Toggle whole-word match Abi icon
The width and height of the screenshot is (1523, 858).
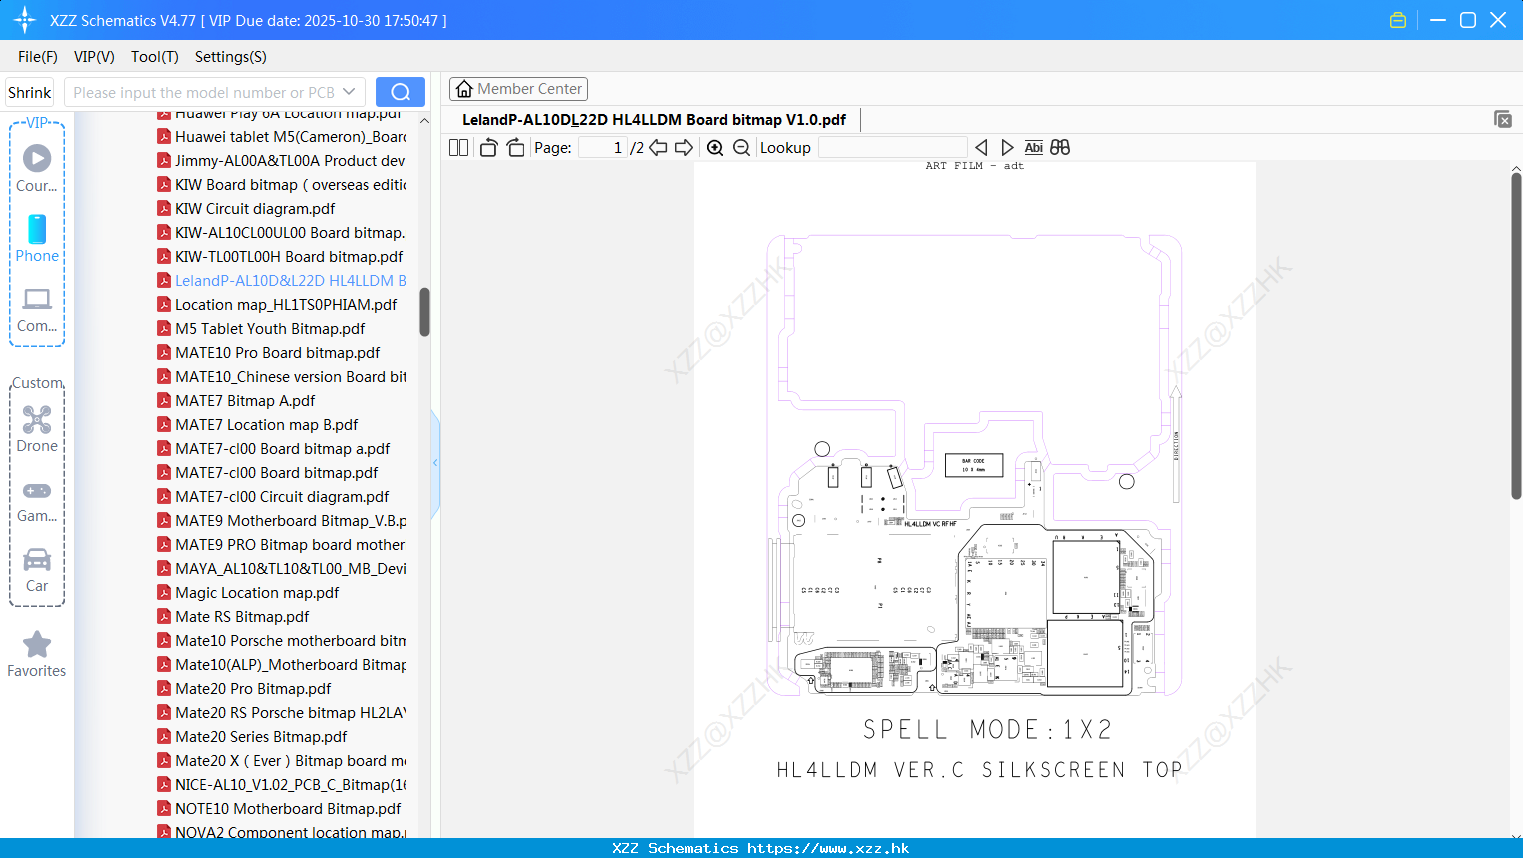coord(1034,148)
